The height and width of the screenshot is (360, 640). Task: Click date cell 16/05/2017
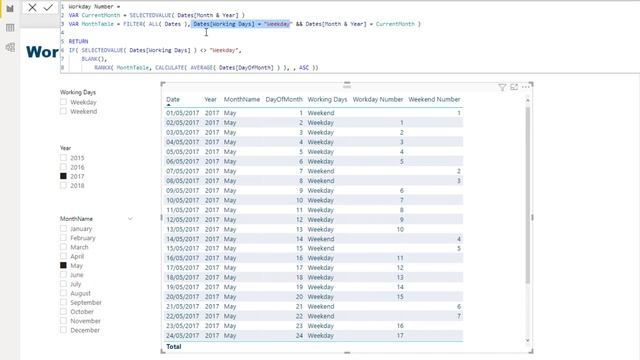(182, 258)
